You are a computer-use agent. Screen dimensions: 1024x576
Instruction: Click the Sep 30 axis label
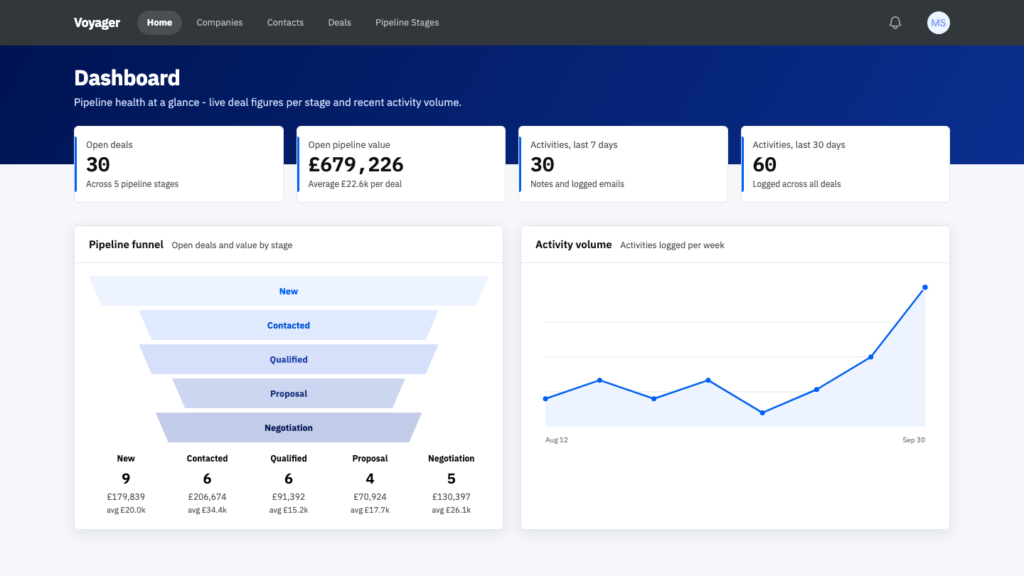[914, 440]
